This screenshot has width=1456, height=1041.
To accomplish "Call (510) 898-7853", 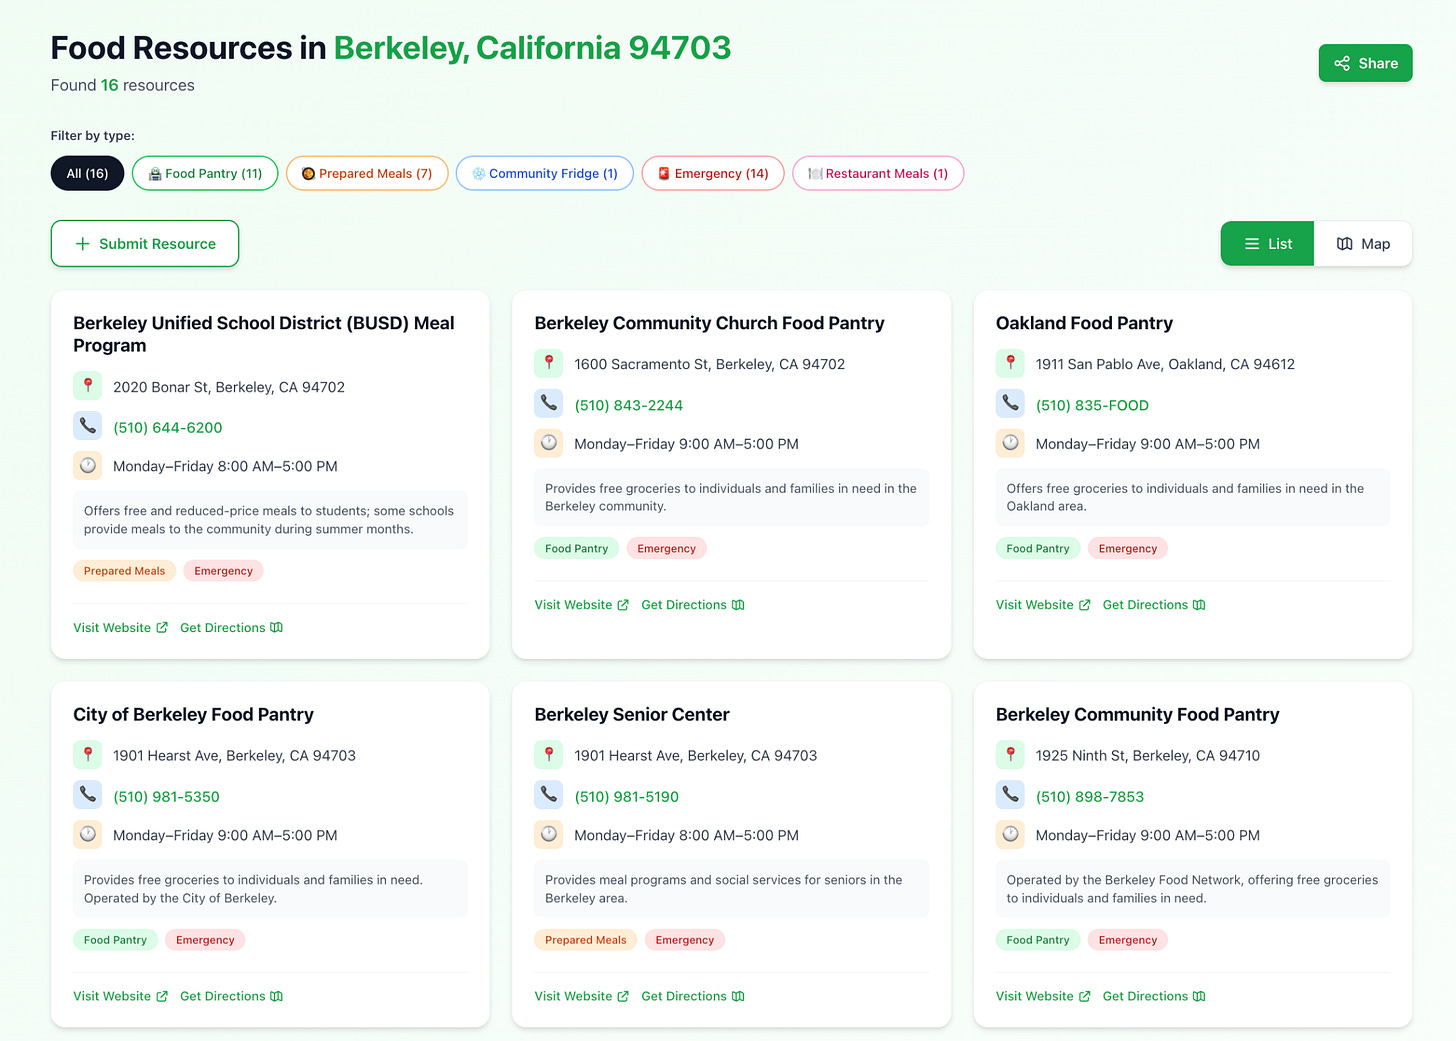I will [x=1090, y=797].
